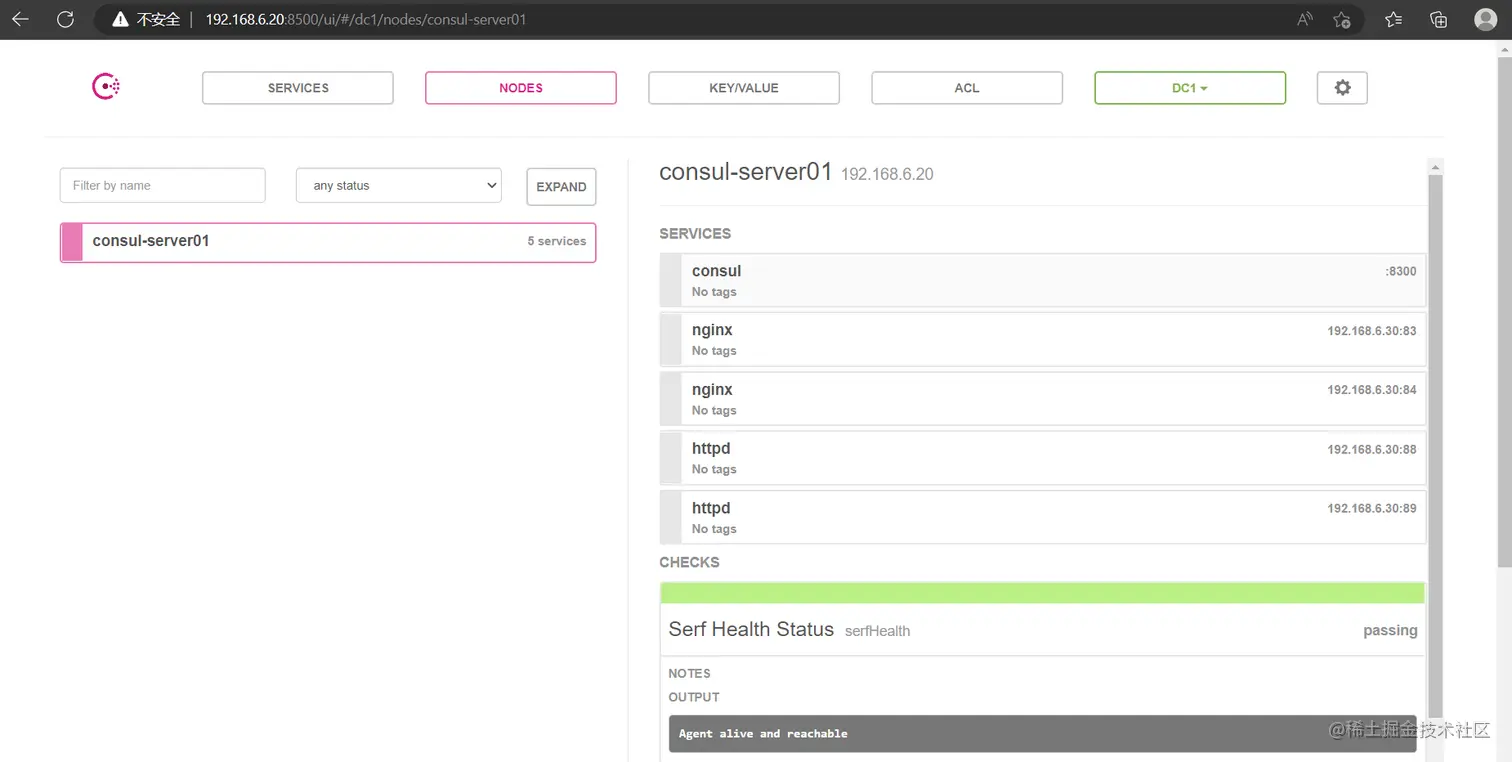Reload the page with refresh icon
The width and height of the screenshot is (1512, 762).
click(x=65, y=19)
